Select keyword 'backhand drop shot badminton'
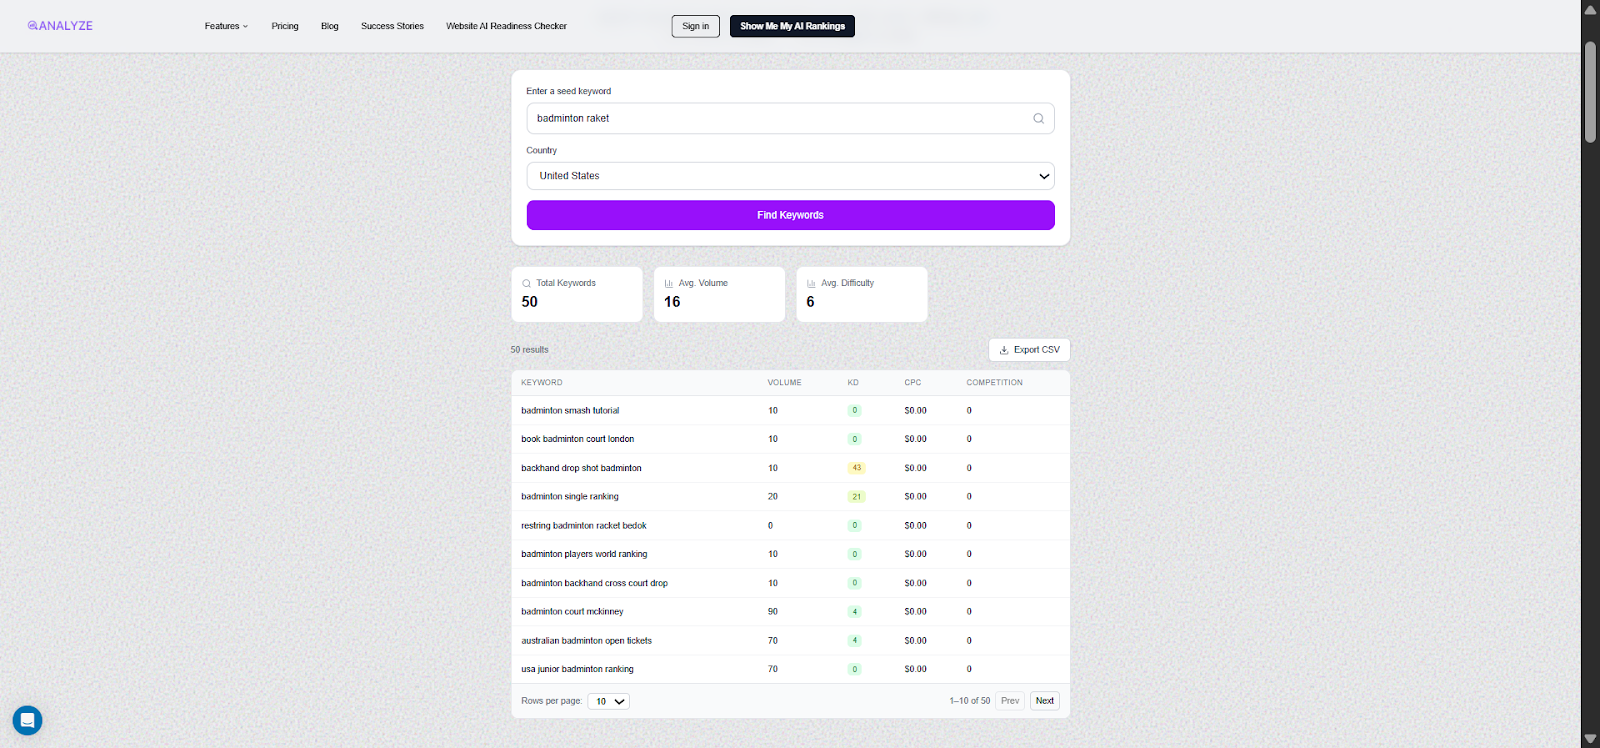The width and height of the screenshot is (1600, 748). (x=582, y=468)
